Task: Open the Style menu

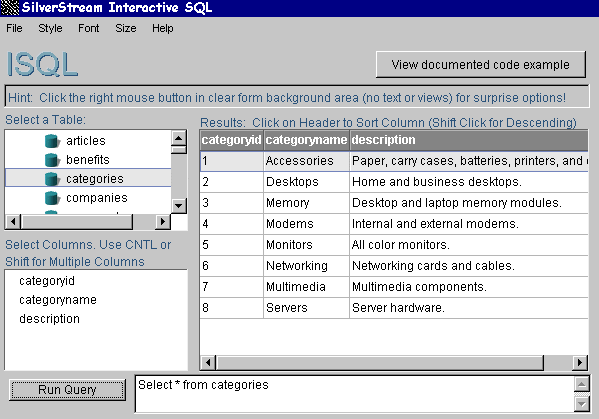Action: [50, 28]
